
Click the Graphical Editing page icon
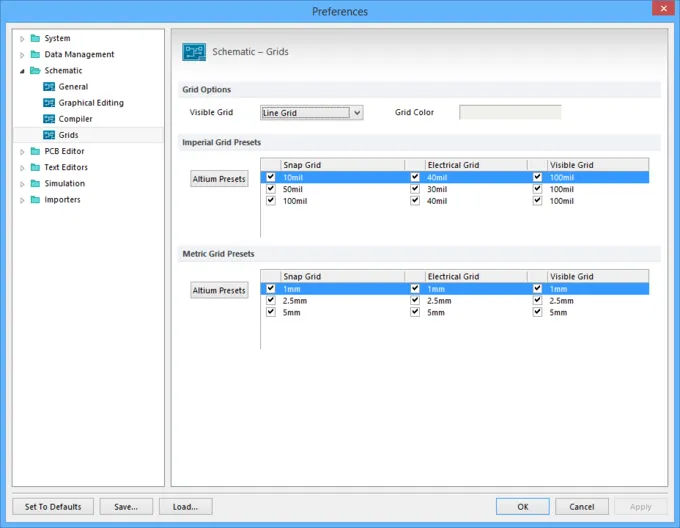tap(49, 103)
